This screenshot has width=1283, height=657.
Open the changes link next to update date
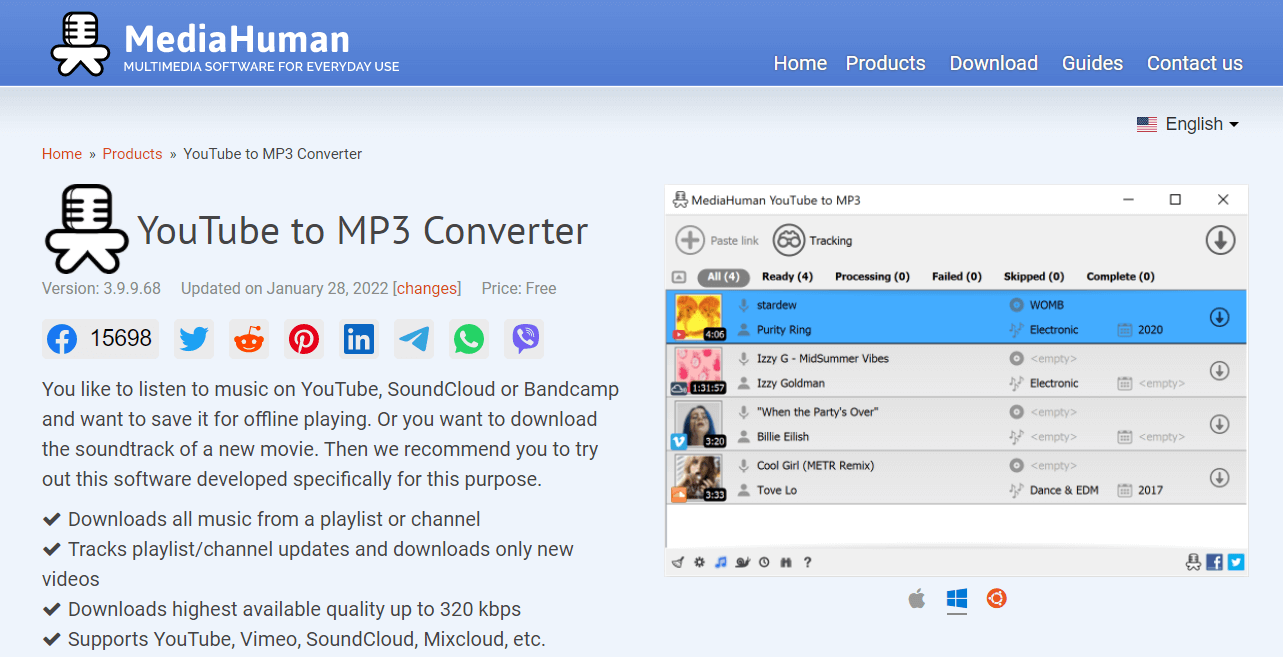click(x=427, y=288)
